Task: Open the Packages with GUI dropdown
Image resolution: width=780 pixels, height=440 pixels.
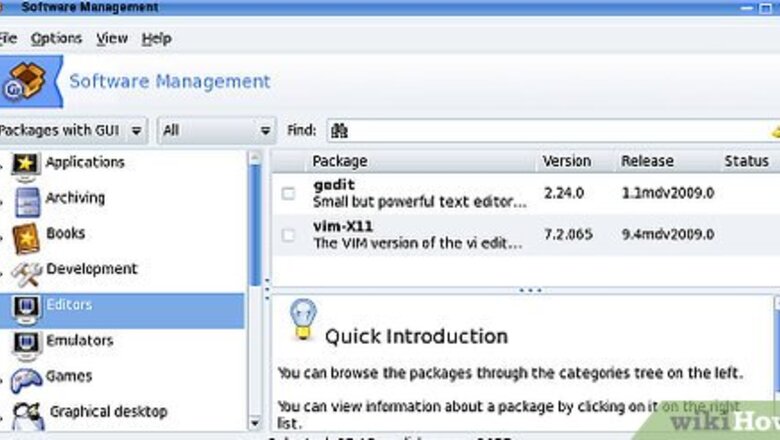Action: (73, 131)
